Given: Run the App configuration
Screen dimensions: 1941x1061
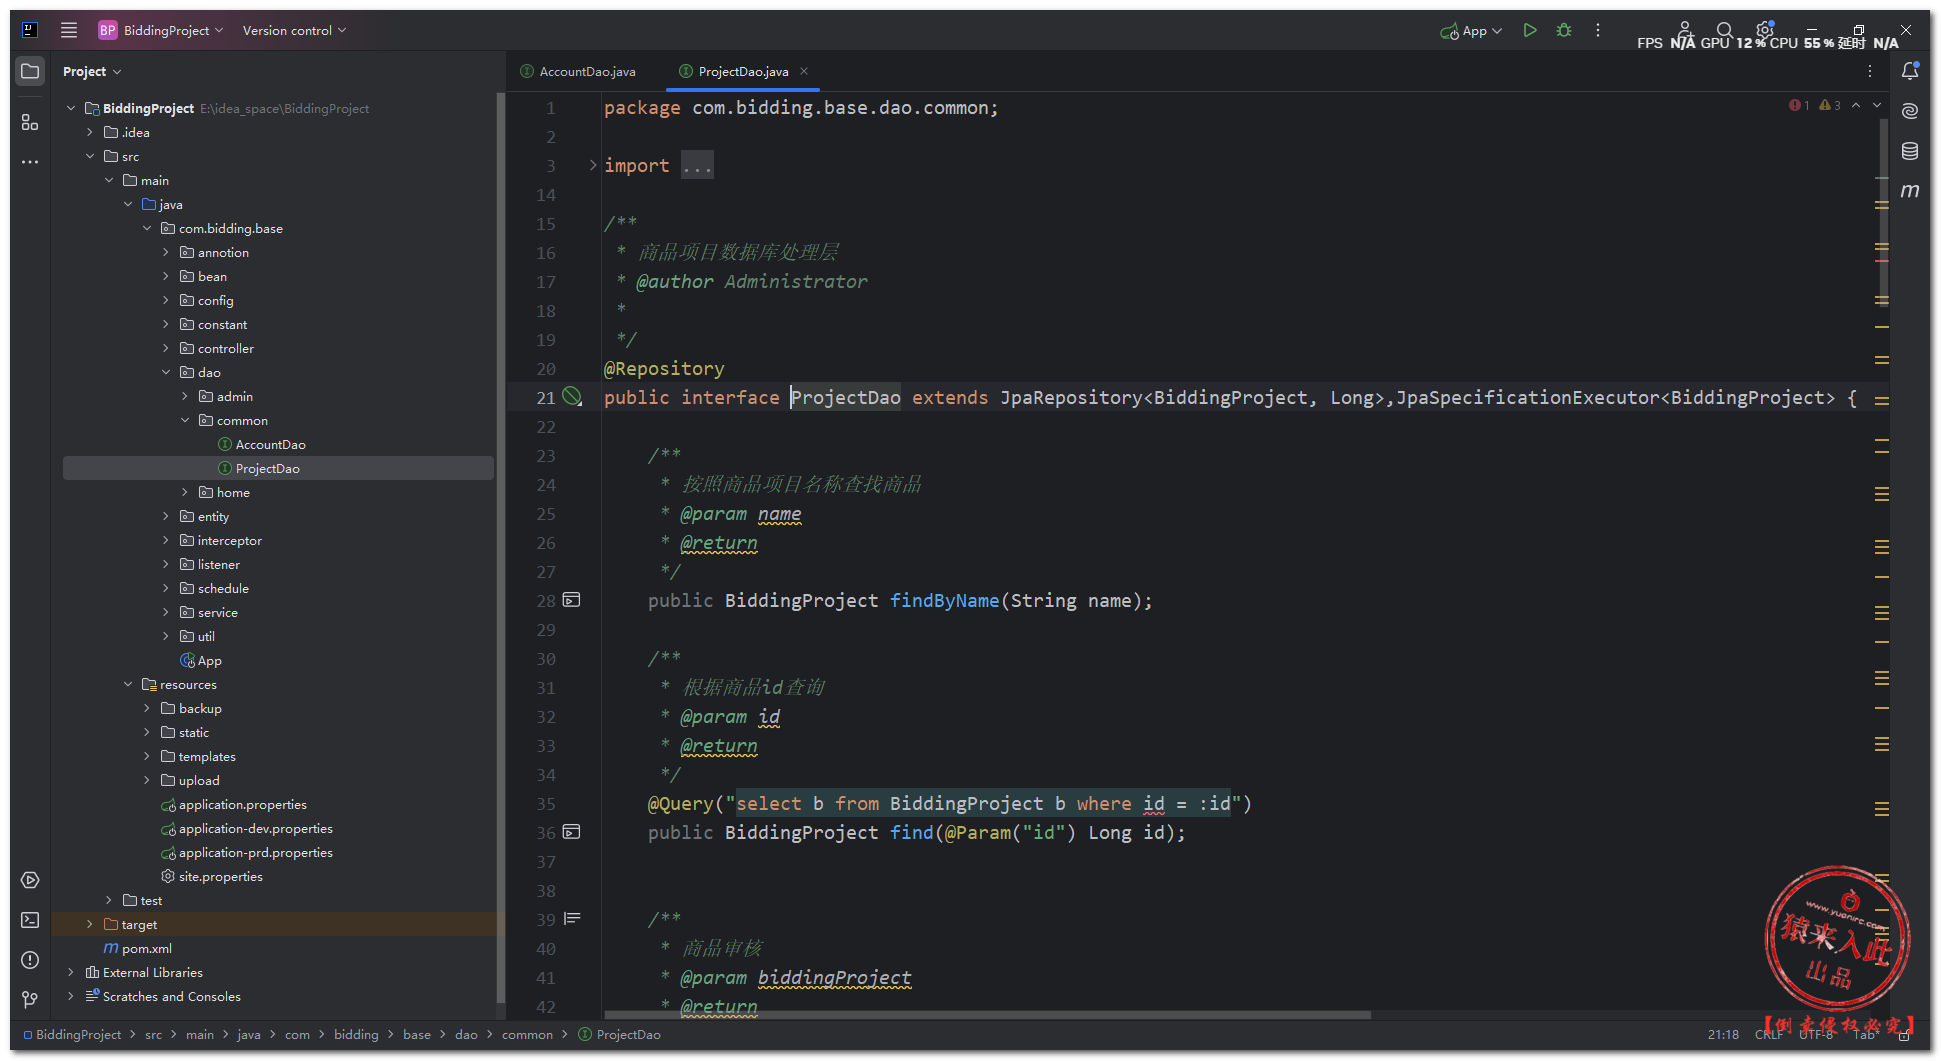Looking at the screenshot, I should click(x=1529, y=31).
